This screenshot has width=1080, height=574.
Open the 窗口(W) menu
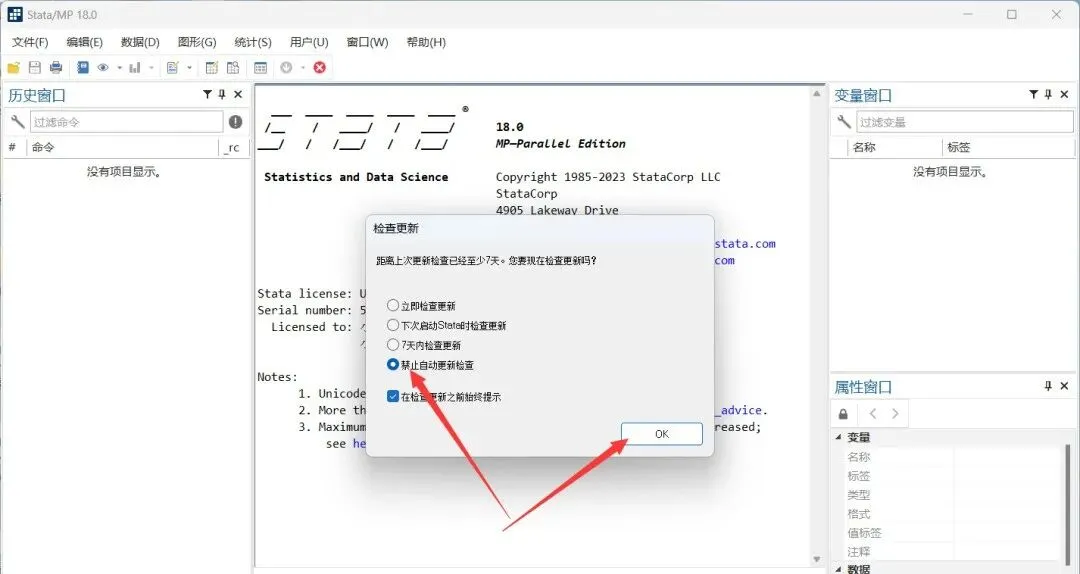[367, 42]
